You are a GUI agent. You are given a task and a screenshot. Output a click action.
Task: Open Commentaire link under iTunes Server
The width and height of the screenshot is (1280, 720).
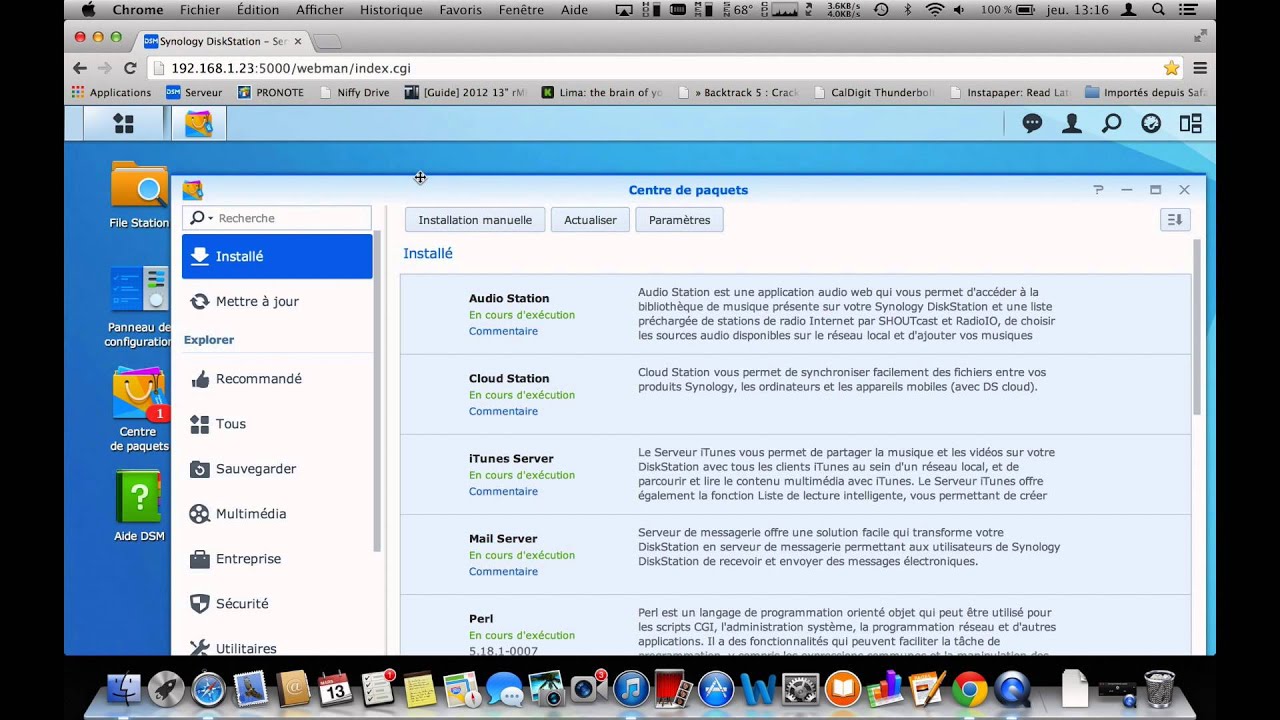pos(503,491)
